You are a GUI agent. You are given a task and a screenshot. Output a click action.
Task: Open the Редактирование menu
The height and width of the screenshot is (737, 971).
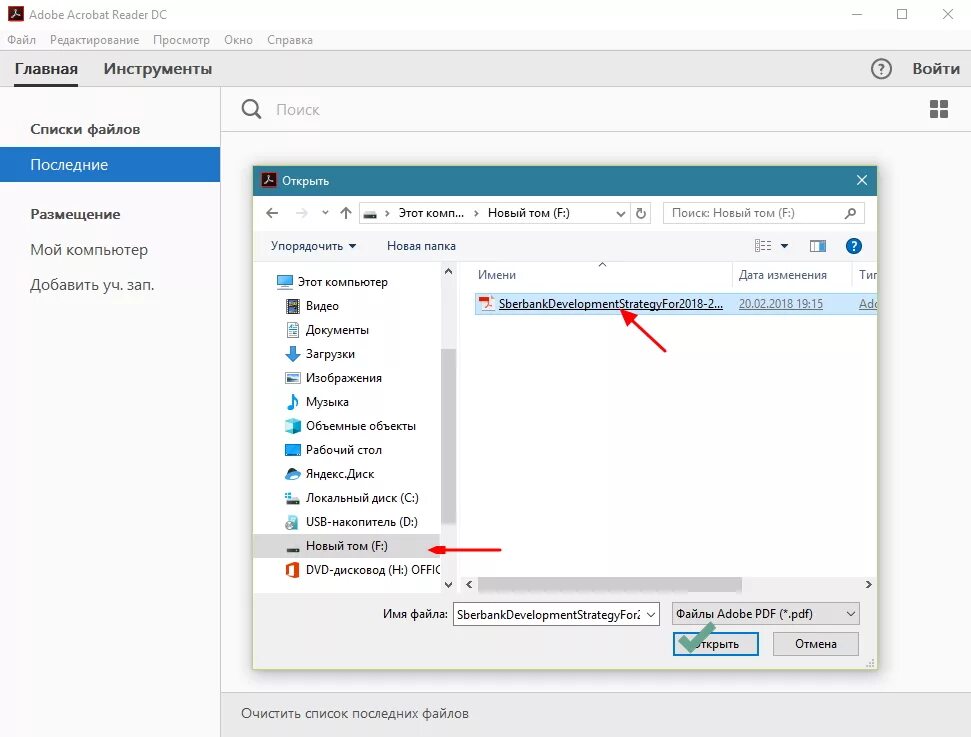tap(94, 40)
